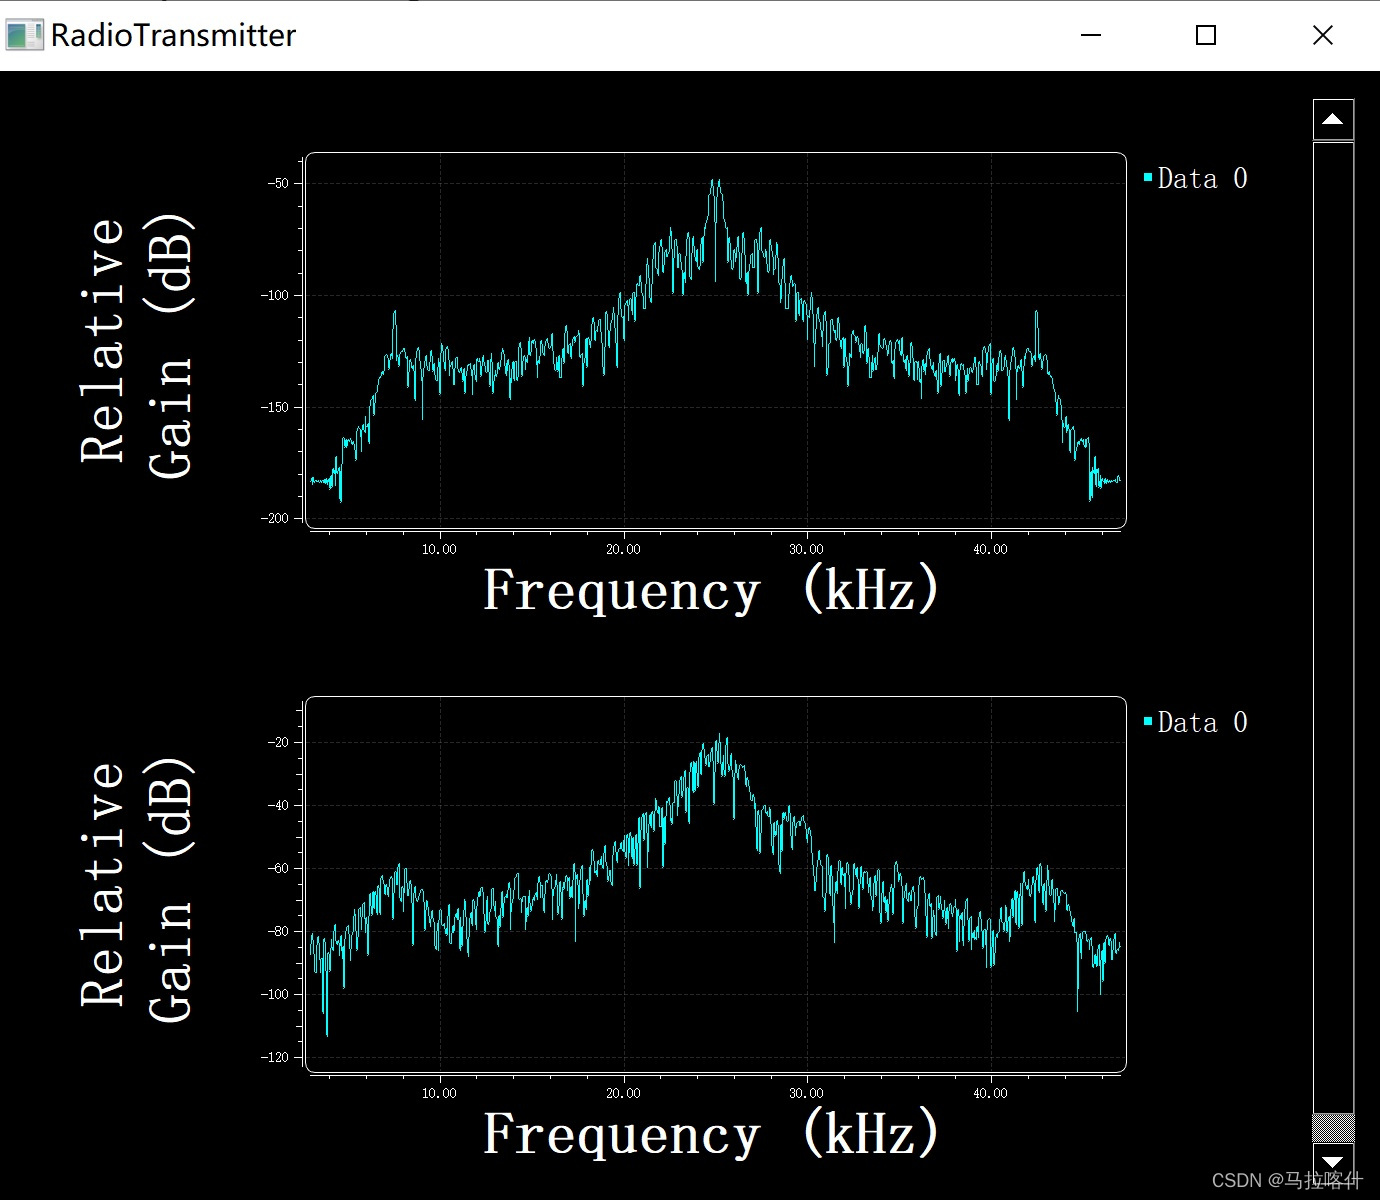Click the top spectrum plot area
The image size is (1380, 1200).
coord(716,340)
